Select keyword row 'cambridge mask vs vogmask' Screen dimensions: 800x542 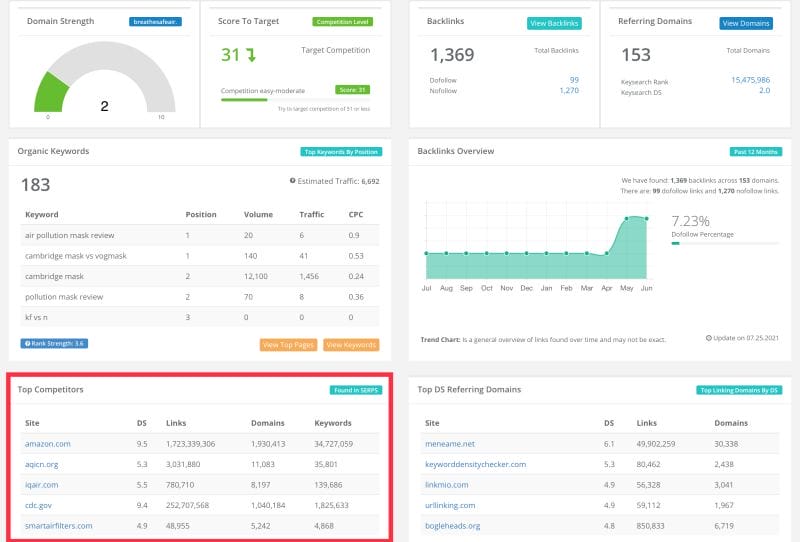point(200,256)
